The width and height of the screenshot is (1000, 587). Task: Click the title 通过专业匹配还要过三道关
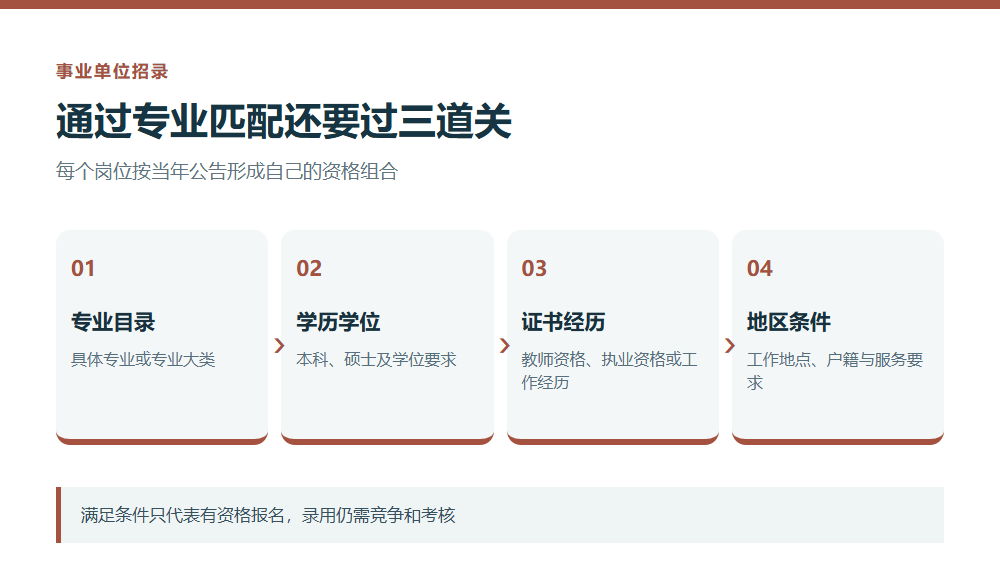click(x=284, y=121)
